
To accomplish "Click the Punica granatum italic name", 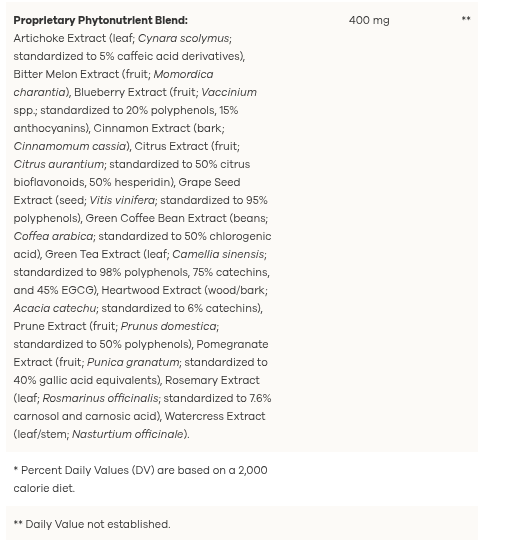I will [133, 362].
